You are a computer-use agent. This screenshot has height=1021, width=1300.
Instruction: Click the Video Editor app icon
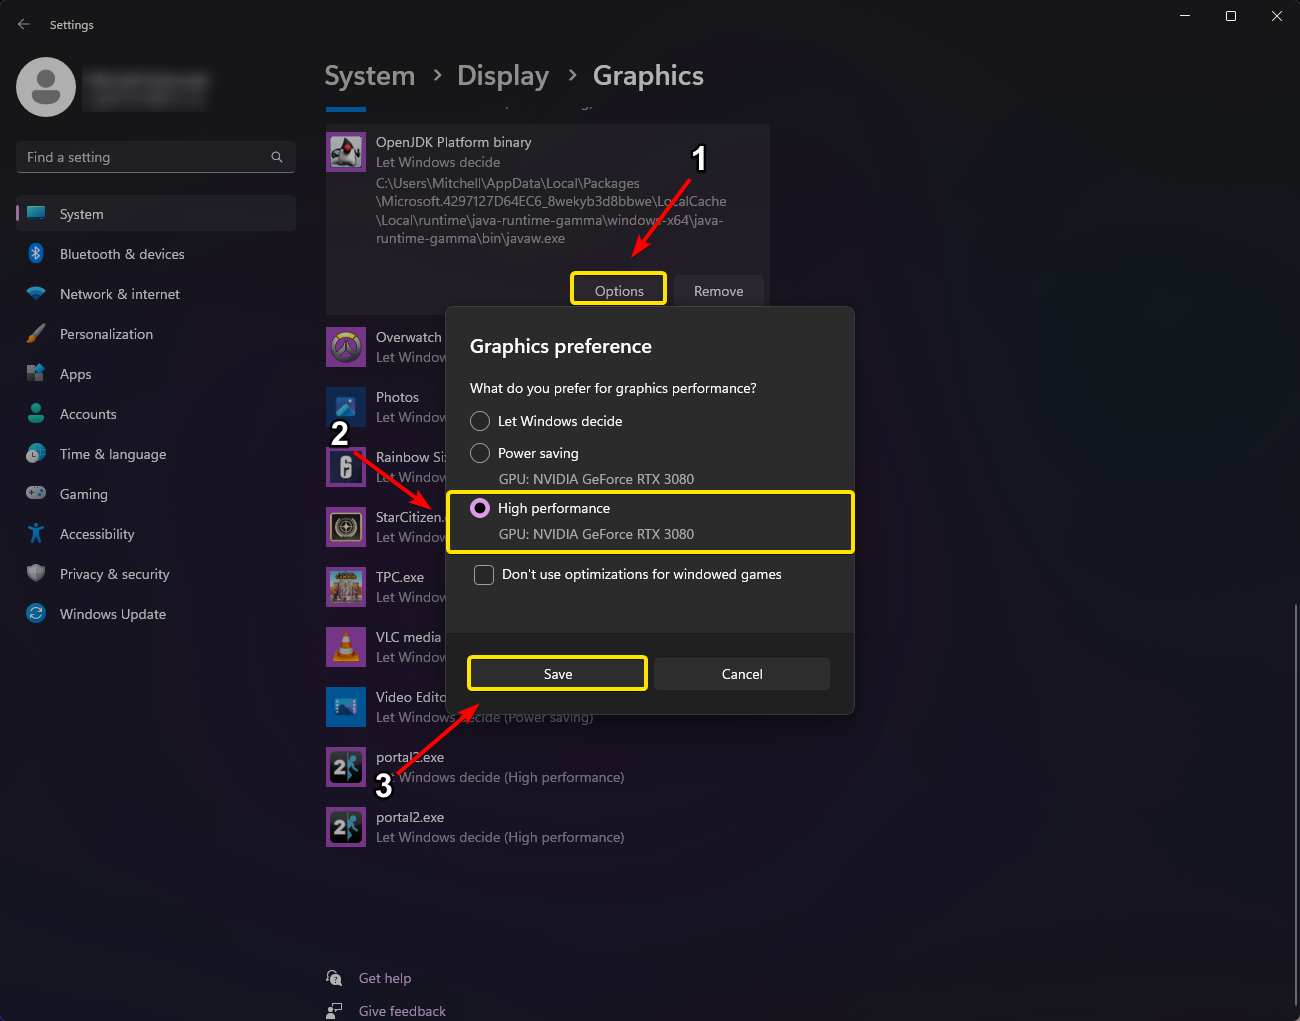pos(346,707)
